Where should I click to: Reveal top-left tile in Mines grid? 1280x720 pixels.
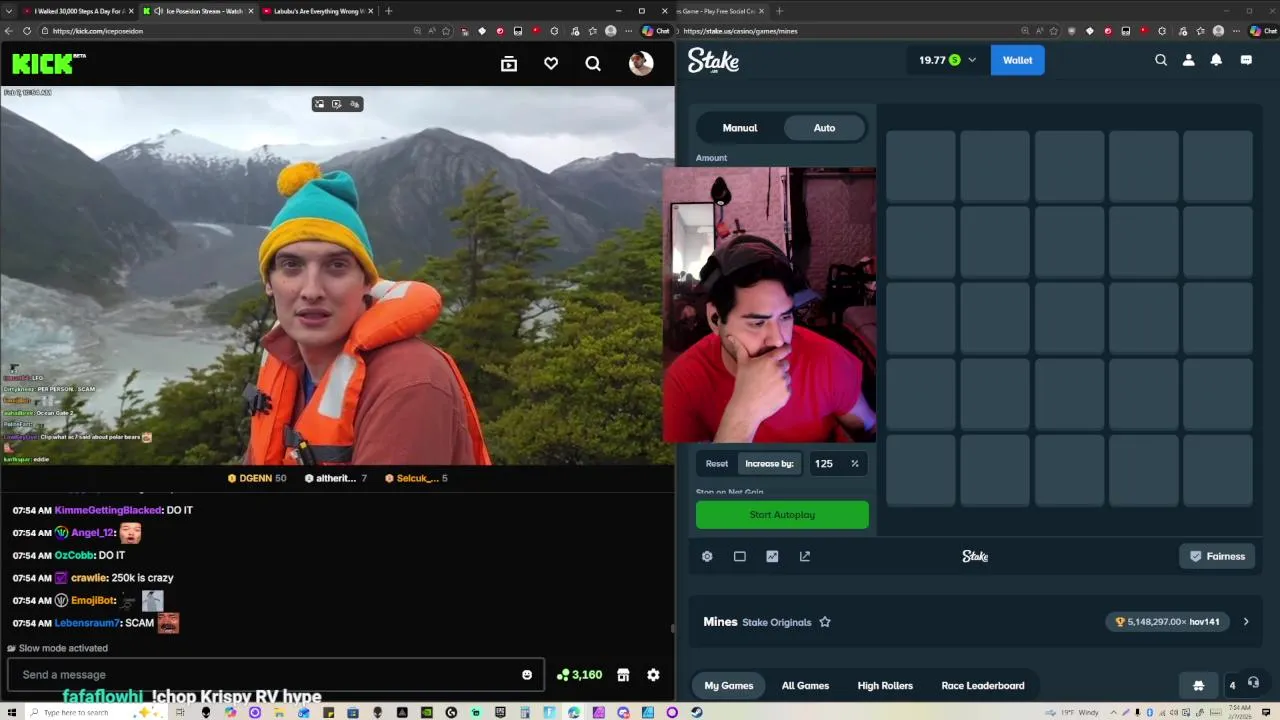920,165
